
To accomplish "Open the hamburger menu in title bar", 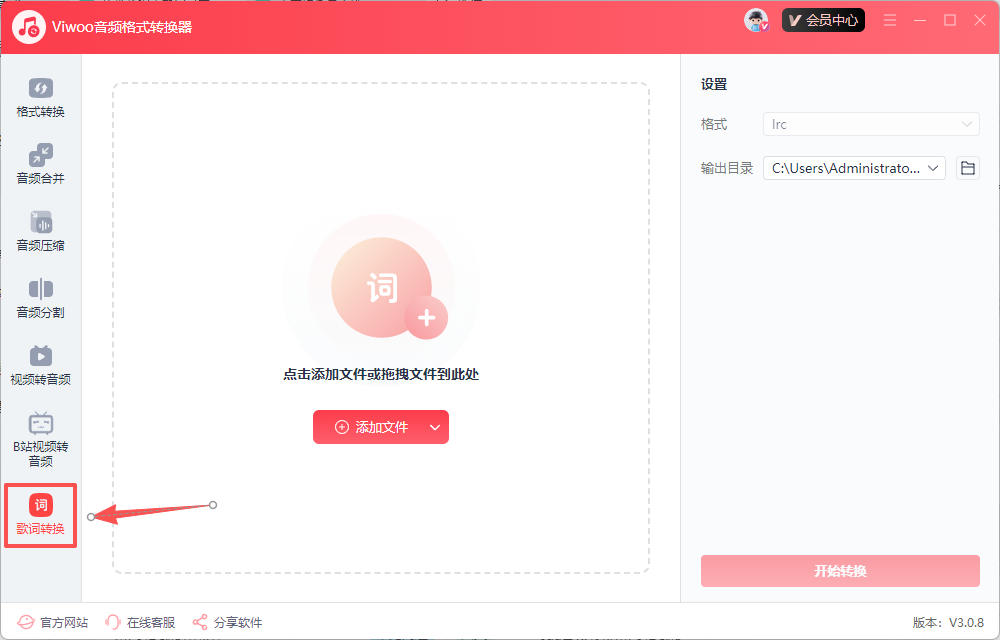I will coord(889,19).
